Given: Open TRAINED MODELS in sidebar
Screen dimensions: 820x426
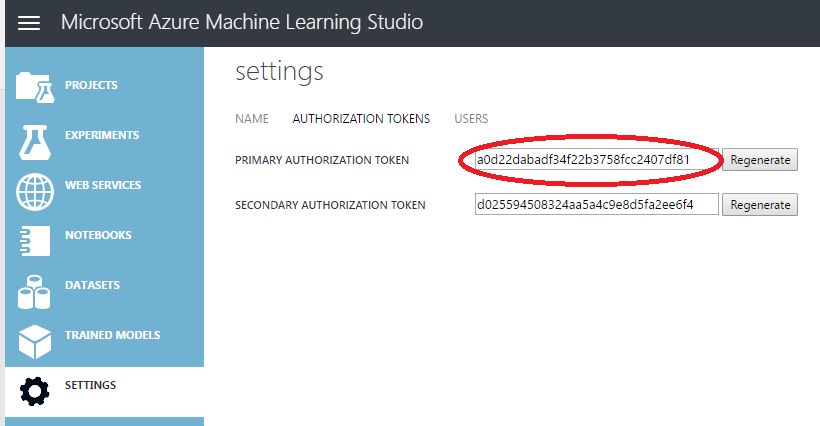Looking at the screenshot, I should (112, 335).
